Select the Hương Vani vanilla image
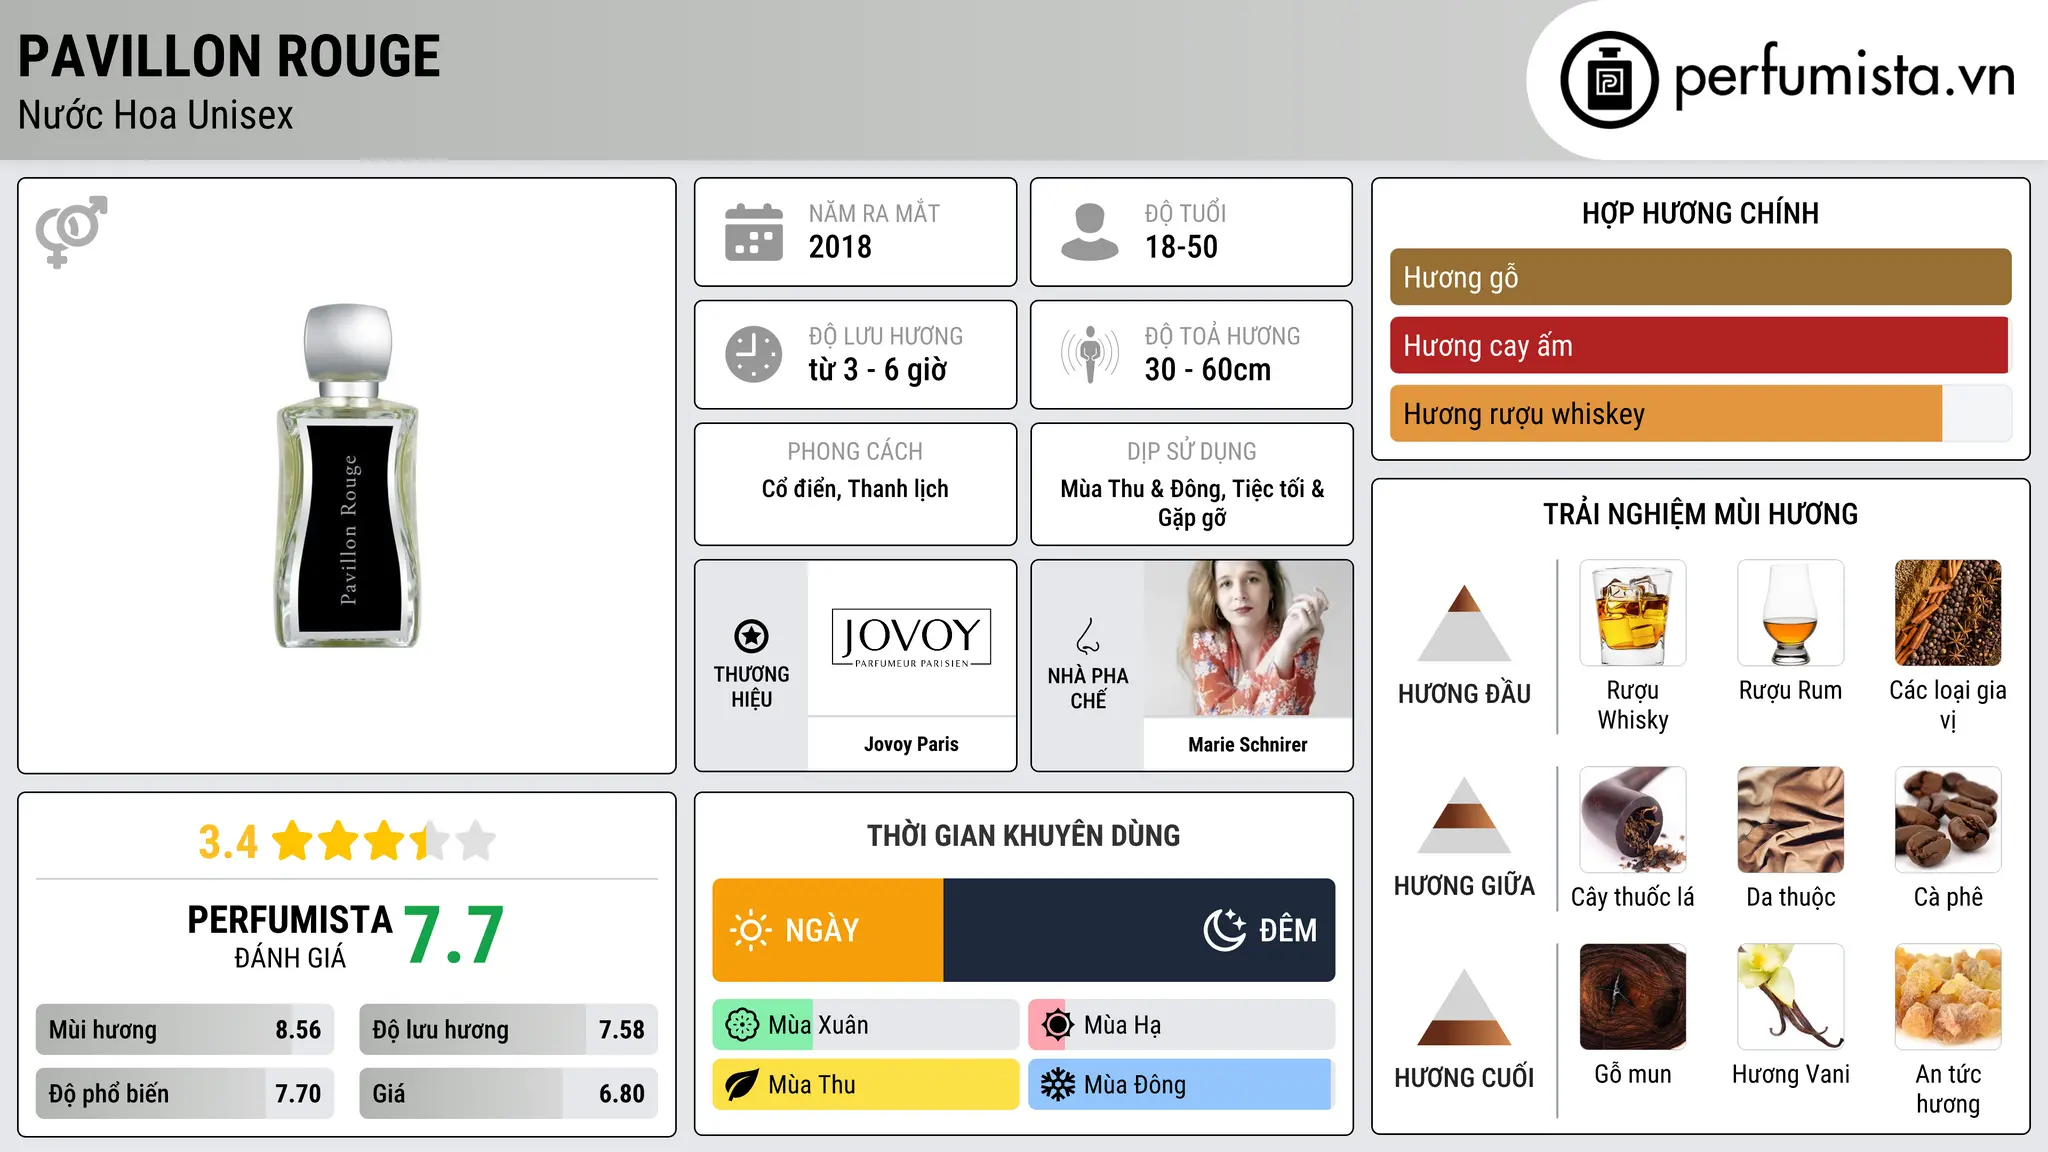The image size is (2048, 1152). click(1790, 997)
